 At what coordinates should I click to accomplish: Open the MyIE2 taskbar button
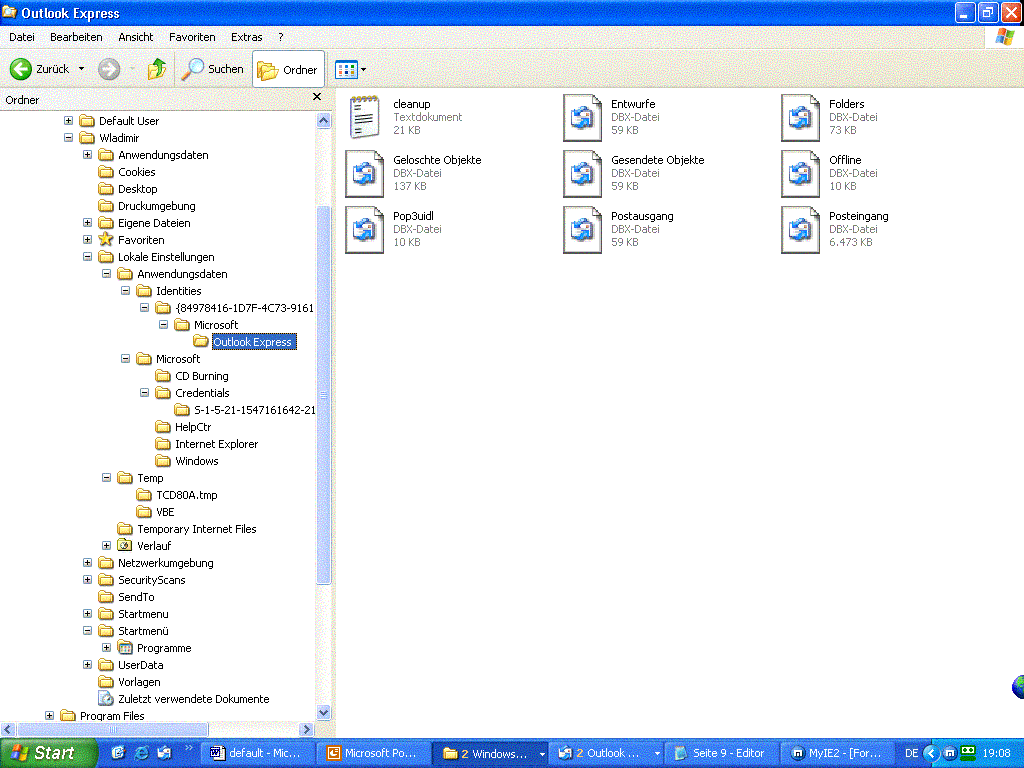pyautogui.click(x=837, y=753)
